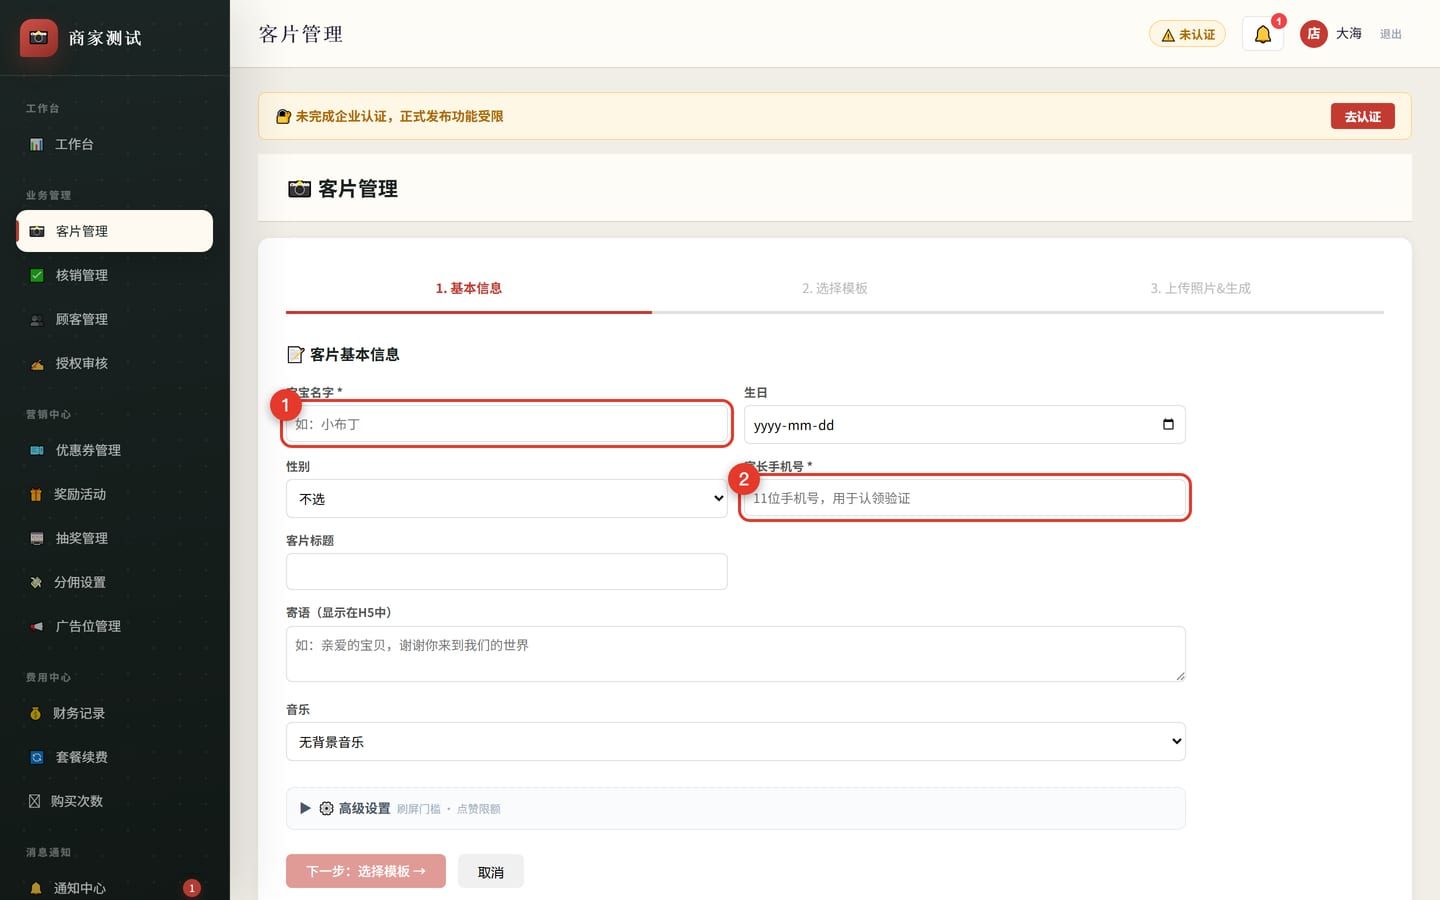Open 套餐续费 in the sidebar
The image size is (1440, 900).
click(x=115, y=757)
